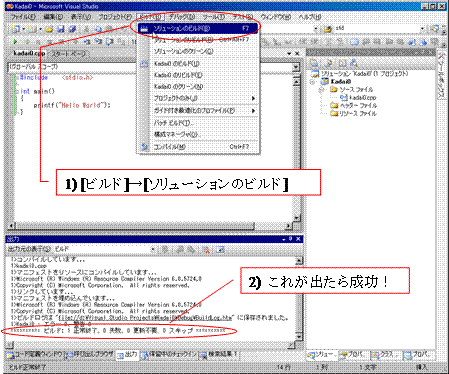Open the BuildLog.htm file link

click(x=145, y=317)
